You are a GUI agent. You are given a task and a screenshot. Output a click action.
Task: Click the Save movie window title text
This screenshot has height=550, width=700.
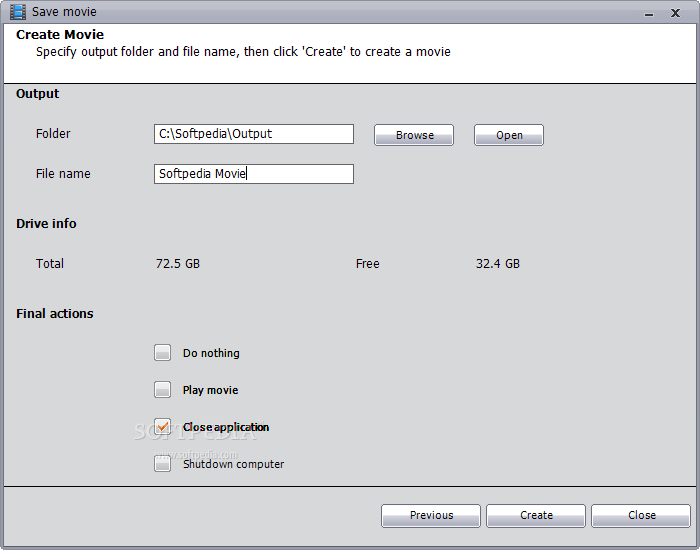[64, 12]
